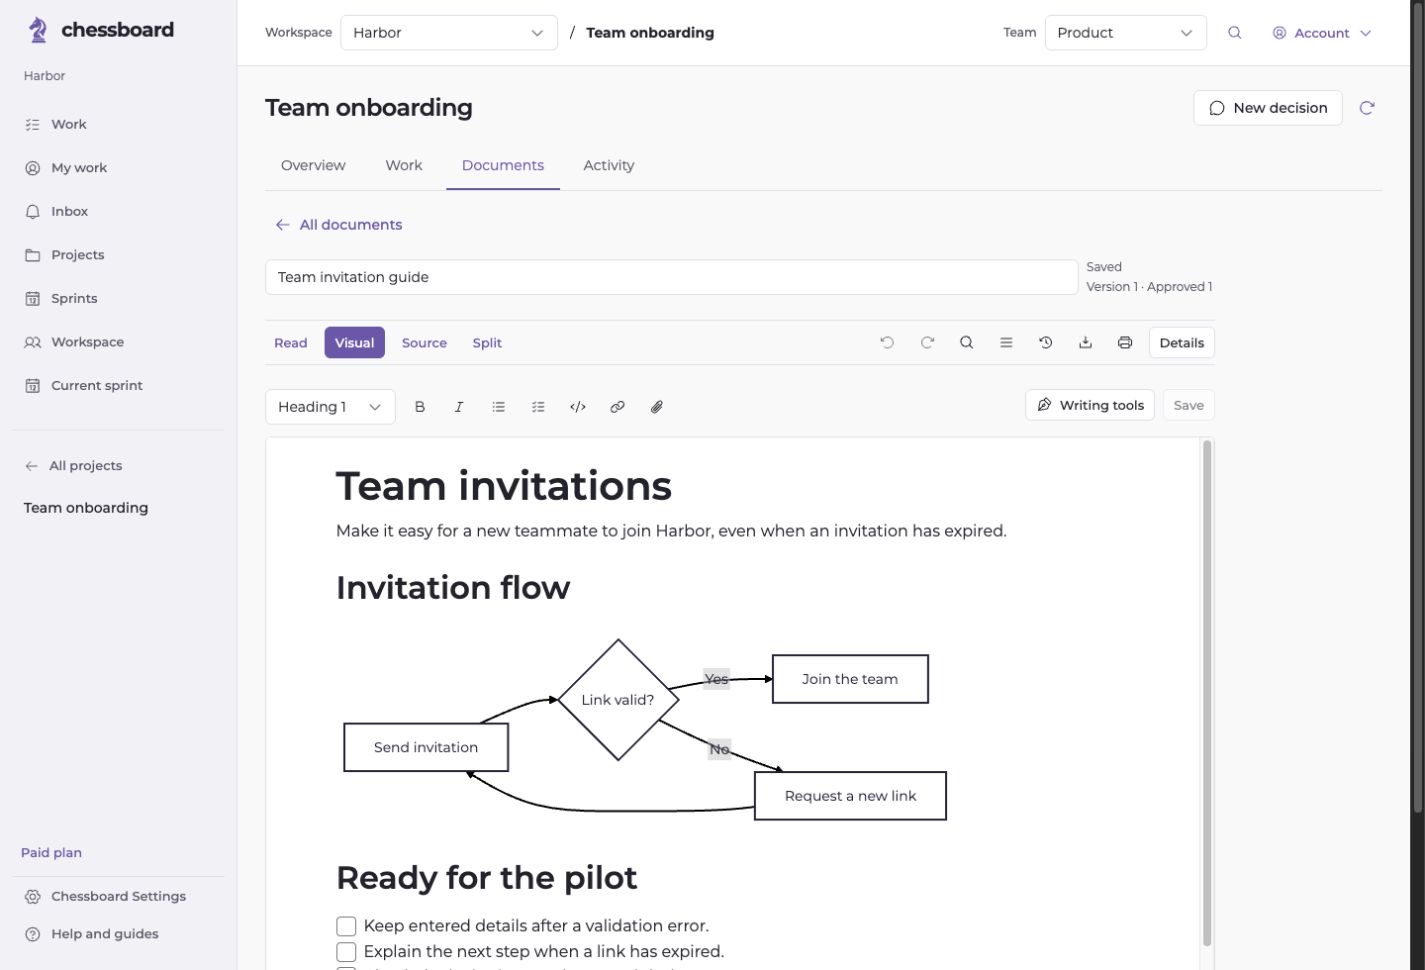Switch to Source mode
This screenshot has height=970, width=1425.
(x=424, y=343)
